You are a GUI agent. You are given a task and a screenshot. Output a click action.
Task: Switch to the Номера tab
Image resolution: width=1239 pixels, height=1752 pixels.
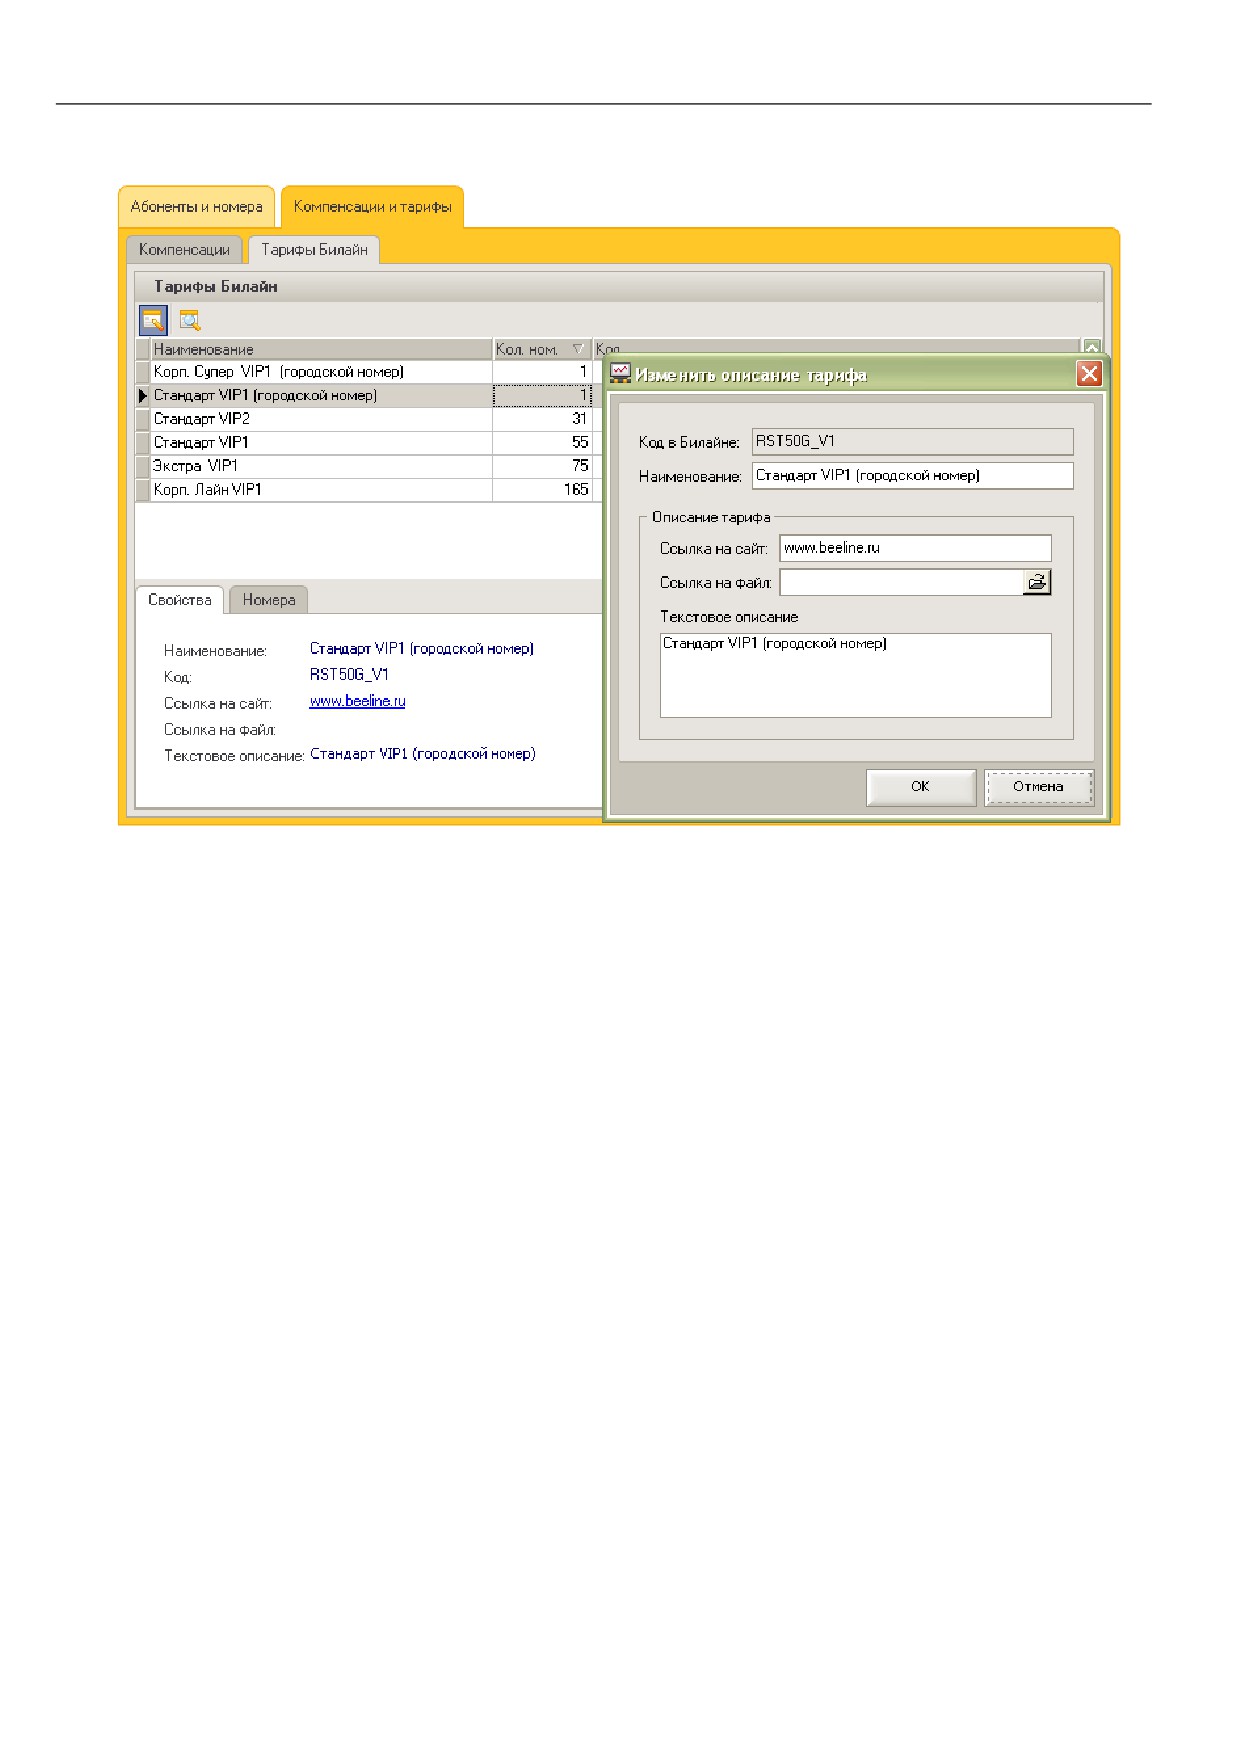[268, 600]
